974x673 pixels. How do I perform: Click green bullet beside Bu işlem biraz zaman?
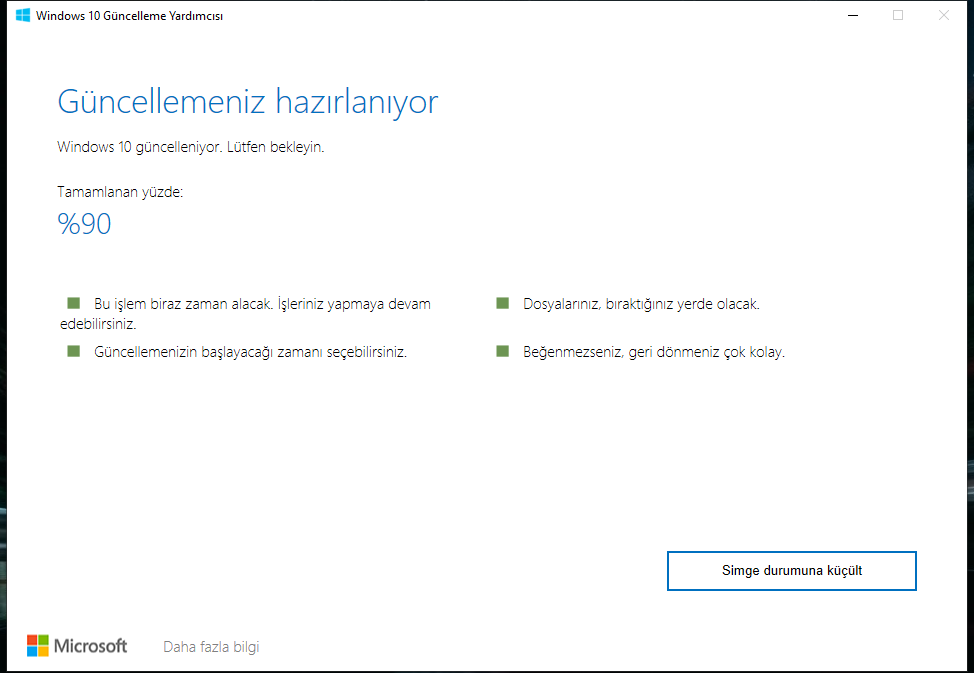tap(73, 303)
